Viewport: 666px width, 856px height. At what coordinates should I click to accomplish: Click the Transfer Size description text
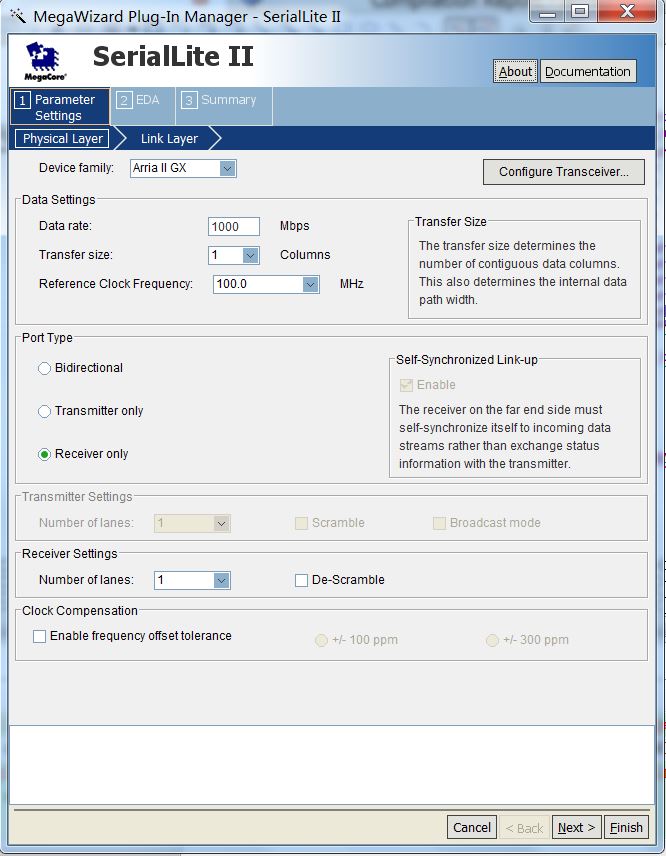tap(522, 273)
